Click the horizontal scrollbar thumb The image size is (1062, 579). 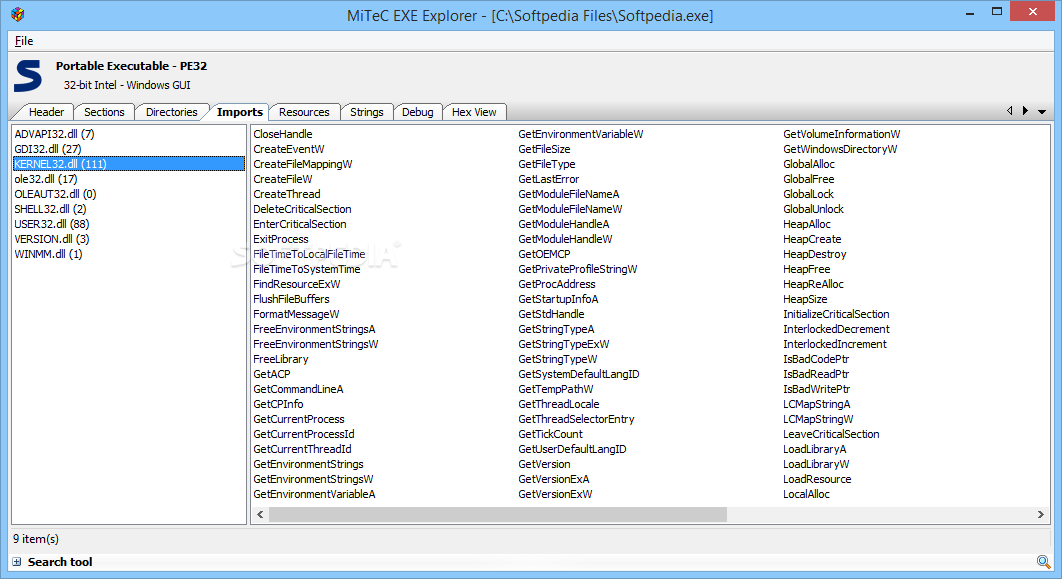click(x=498, y=515)
